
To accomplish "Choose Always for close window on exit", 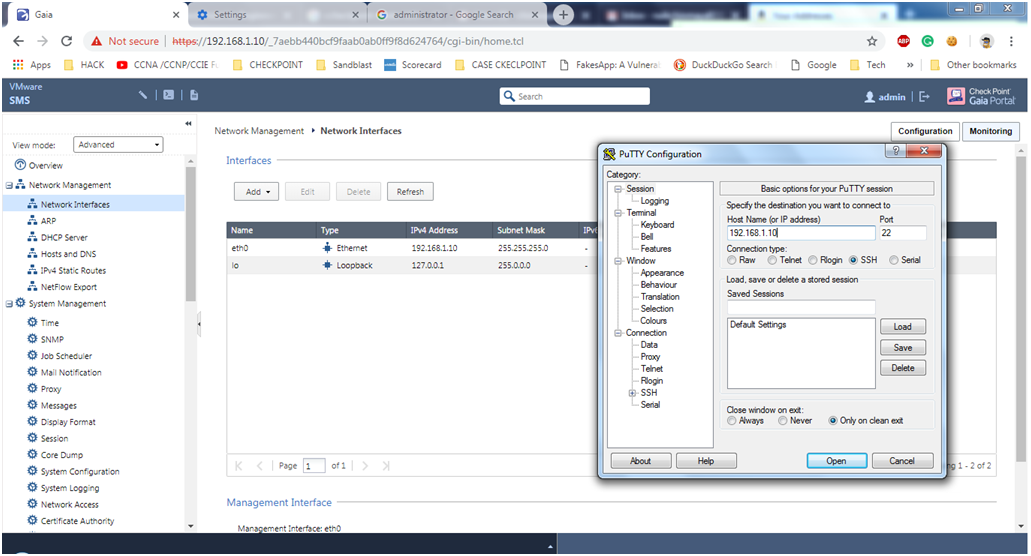I will [x=732, y=421].
